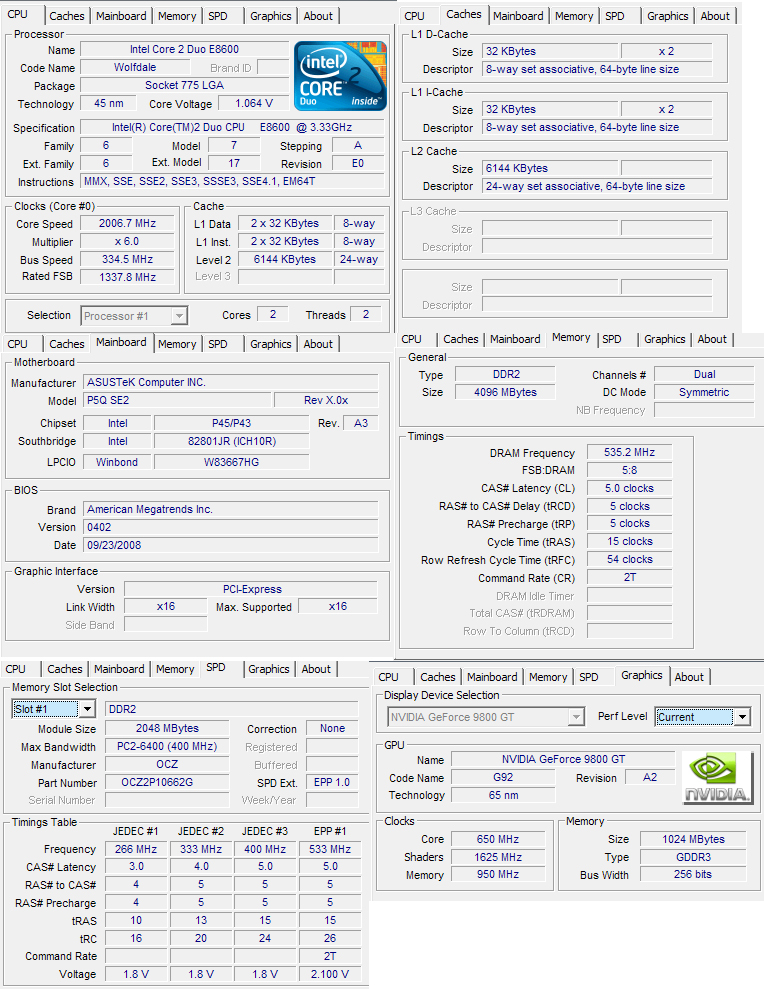Open CPU tab in the GPU Clocks window

click(x=389, y=677)
